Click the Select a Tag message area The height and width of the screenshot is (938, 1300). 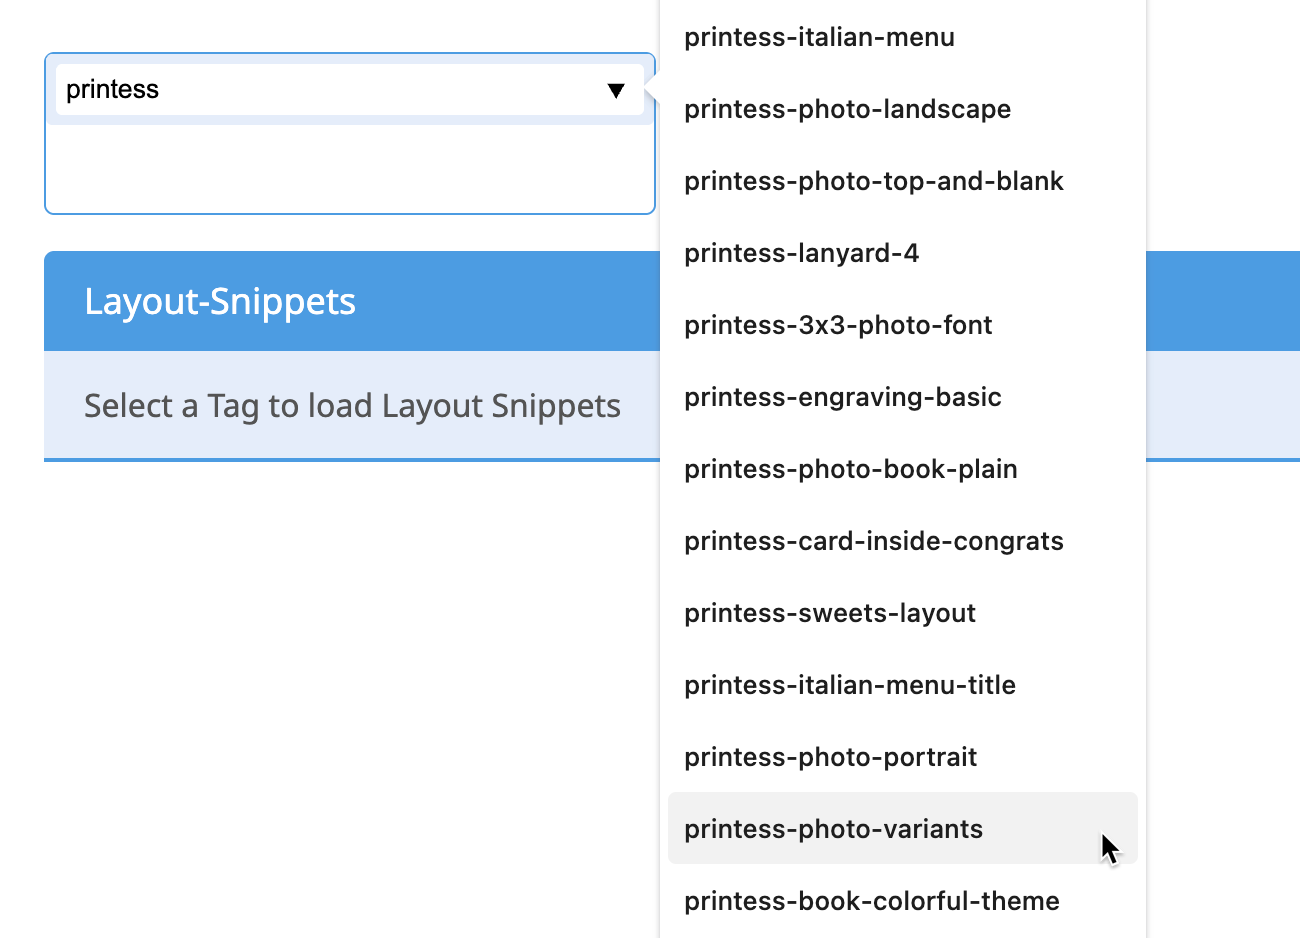pos(352,406)
